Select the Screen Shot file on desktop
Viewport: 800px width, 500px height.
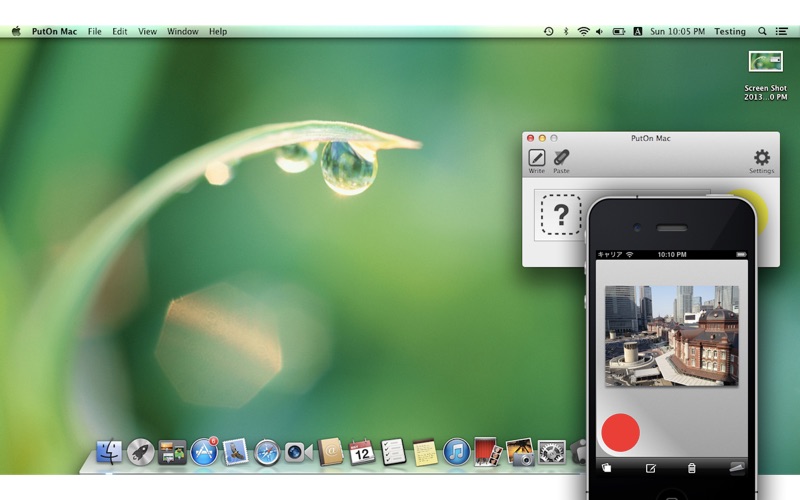(x=765, y=76)
